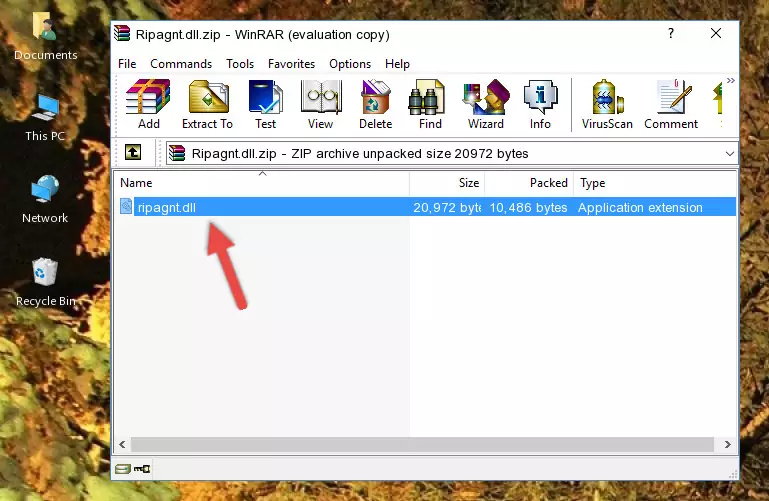Start VirusScan on the archive
The image size is (769, 501).
(x=607, y=104)
